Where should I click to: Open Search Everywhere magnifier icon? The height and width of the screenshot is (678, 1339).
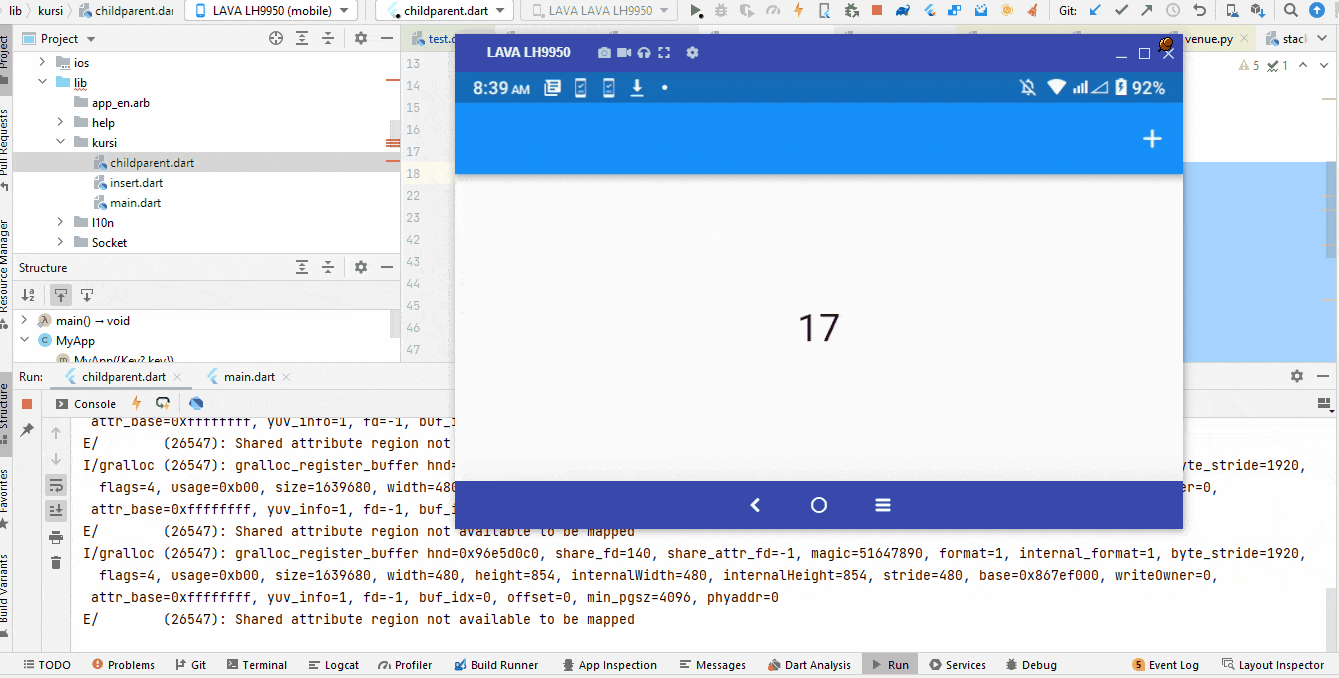[x=1291, y=11]
